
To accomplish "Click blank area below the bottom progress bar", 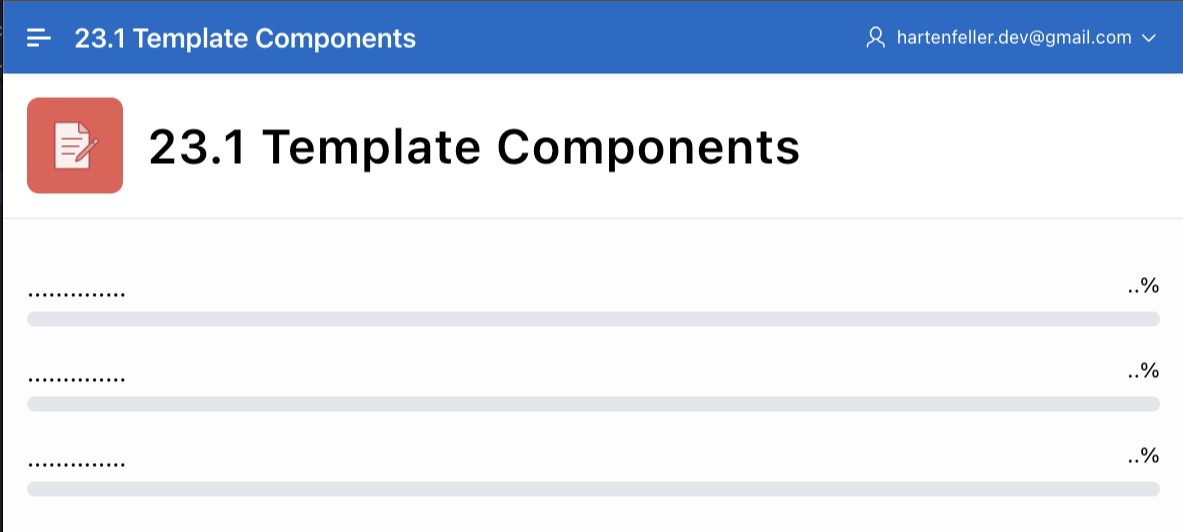I will [593, 516].
